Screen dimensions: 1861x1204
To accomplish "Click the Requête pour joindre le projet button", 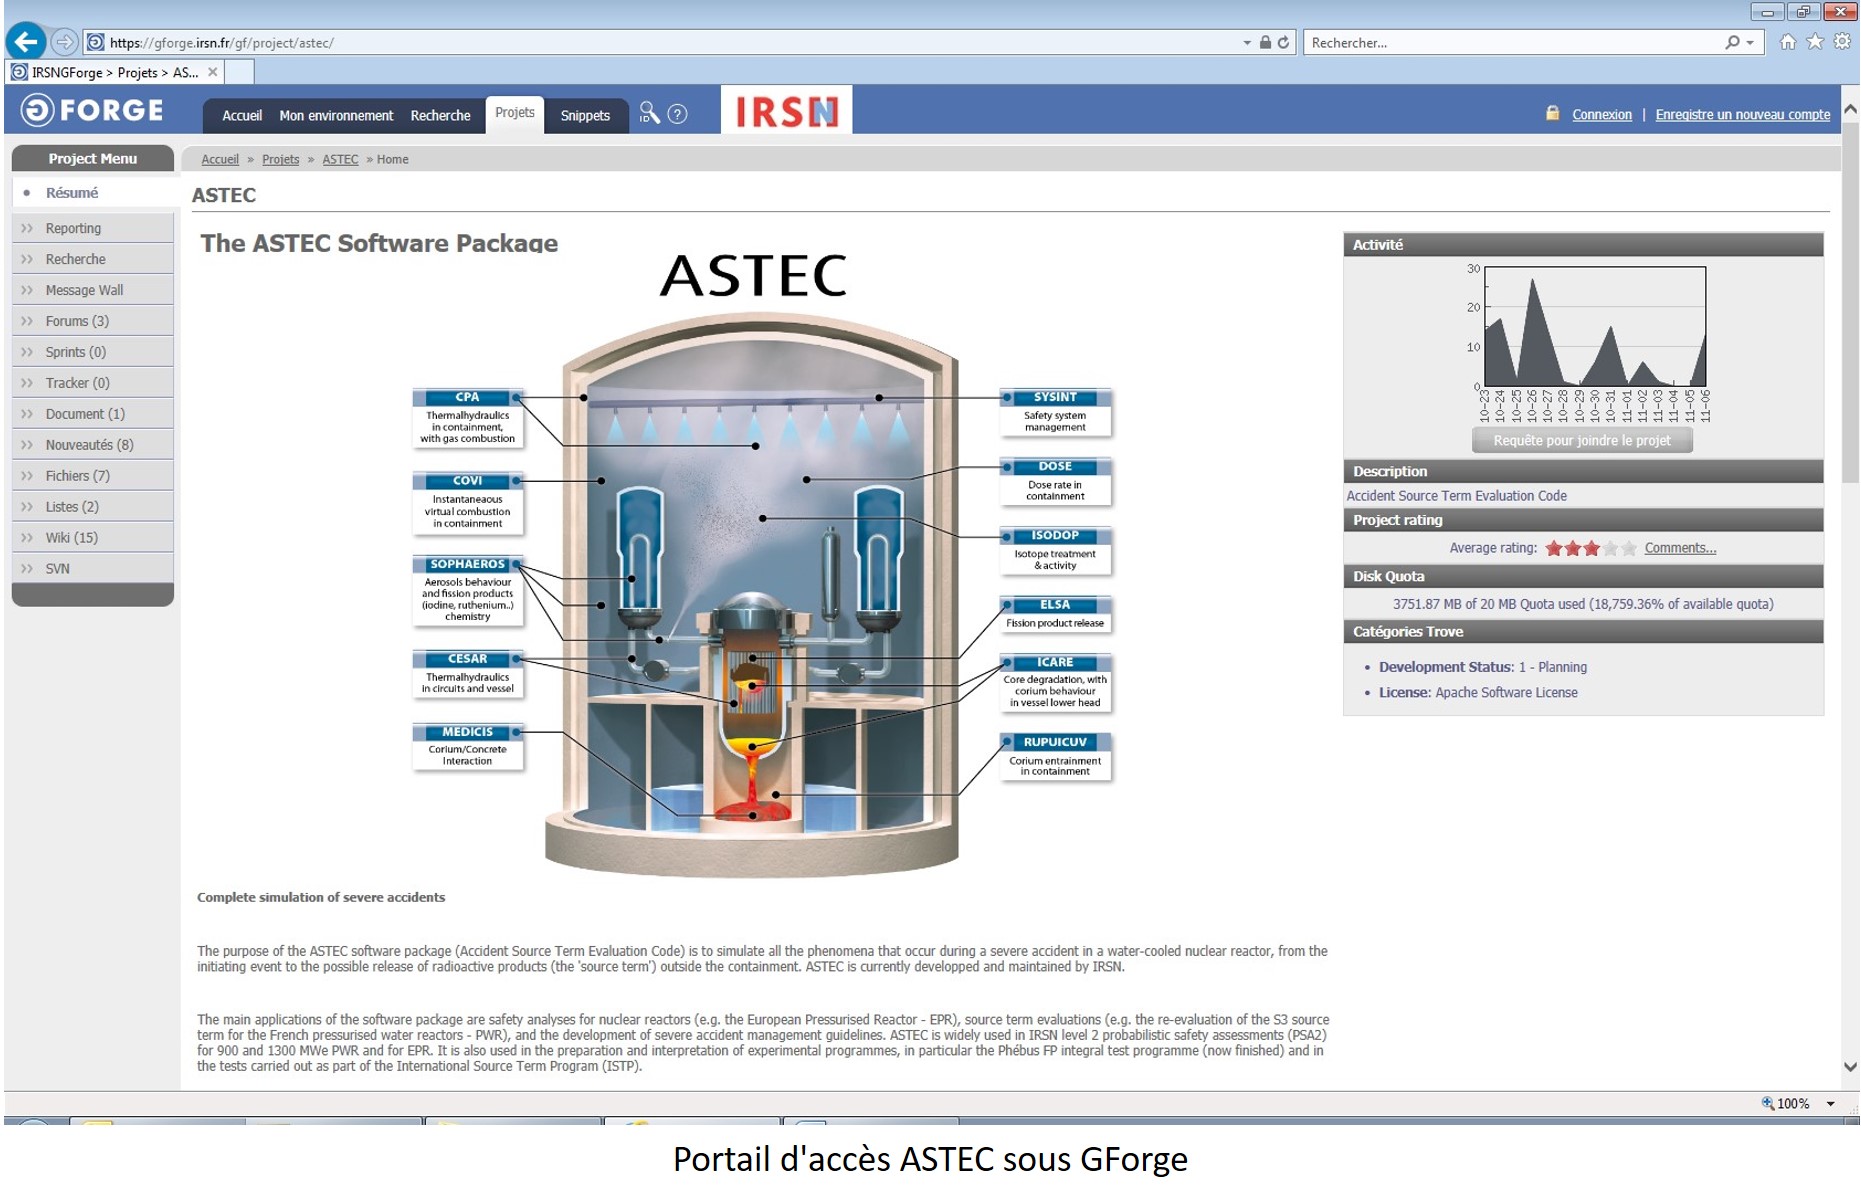I will [x=1582, y=441].
